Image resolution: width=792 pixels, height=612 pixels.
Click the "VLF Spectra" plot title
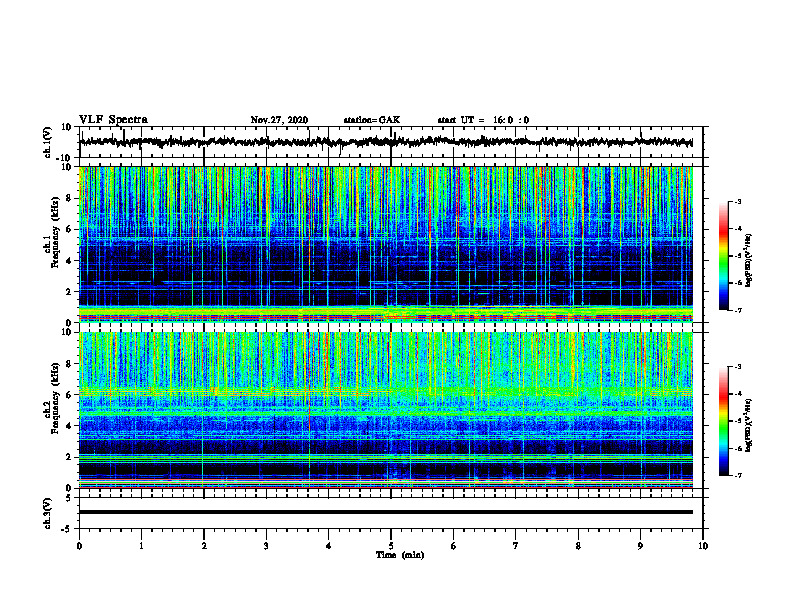[113, 120]
